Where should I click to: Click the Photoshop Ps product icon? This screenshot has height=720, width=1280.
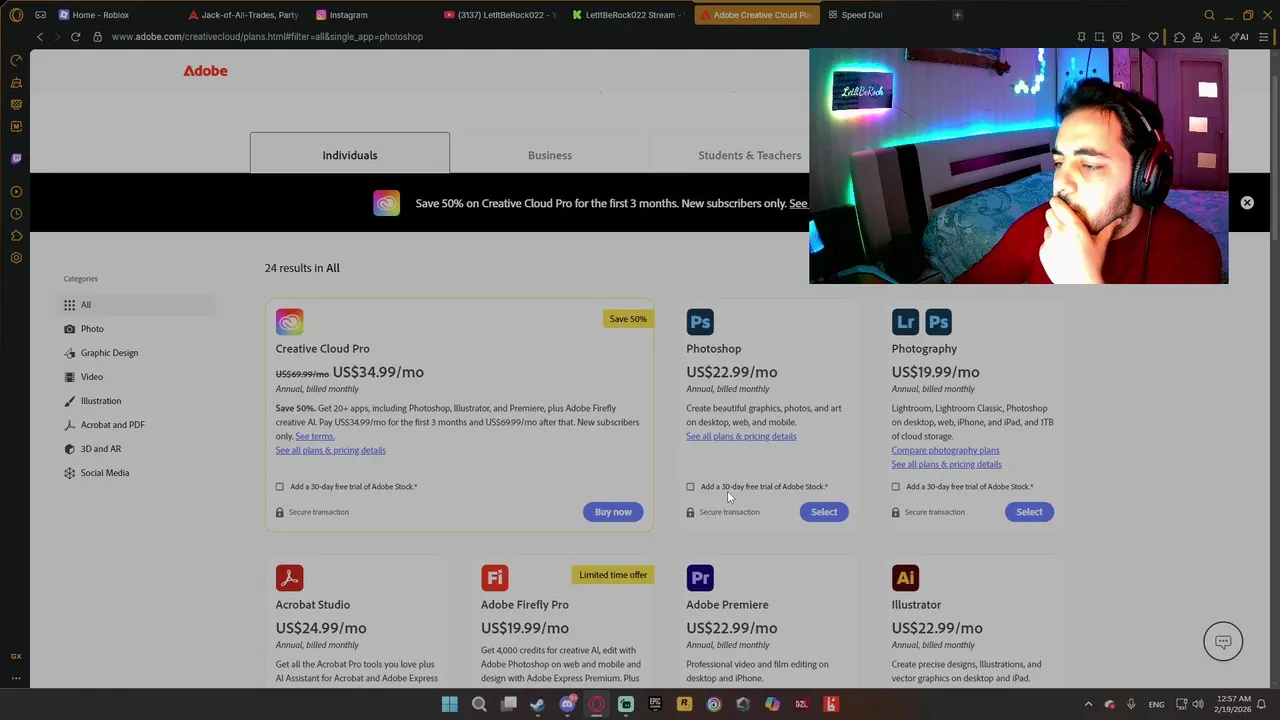[x=700, y=322]
